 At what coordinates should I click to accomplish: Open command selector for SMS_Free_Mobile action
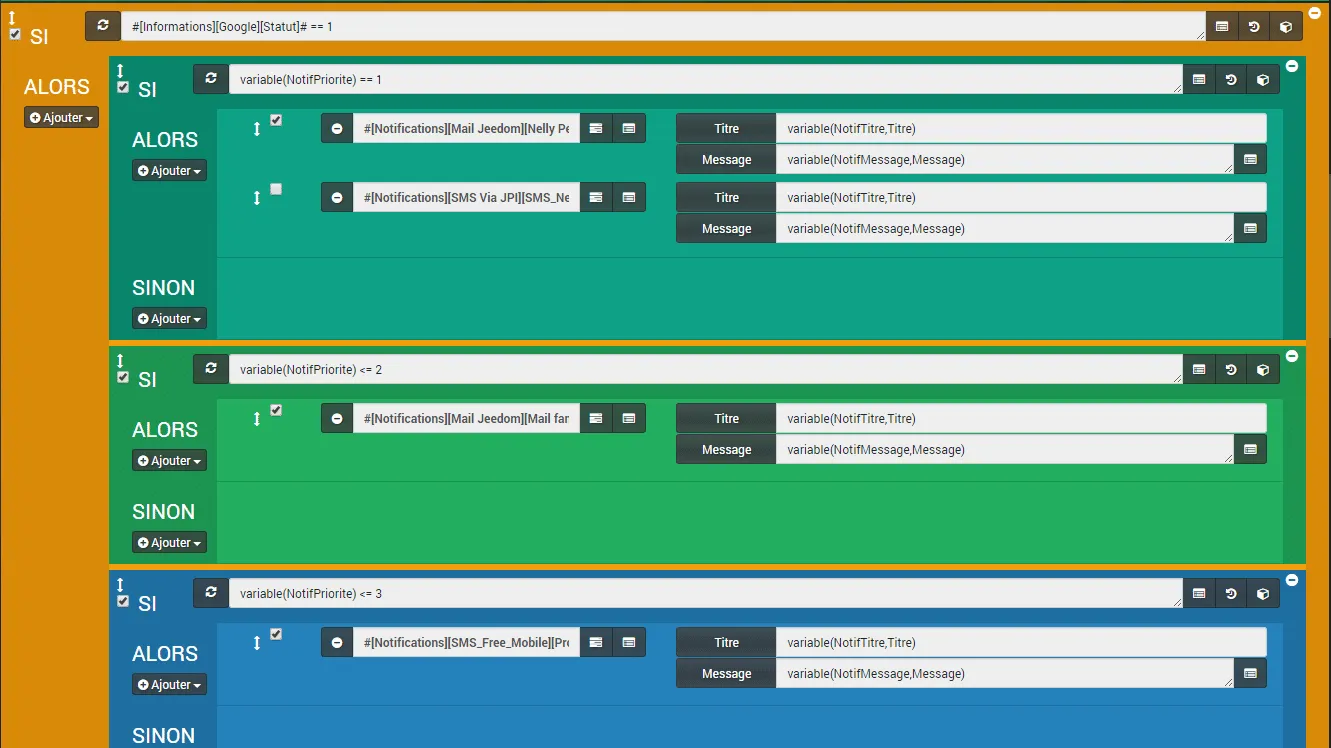[629, 642]
